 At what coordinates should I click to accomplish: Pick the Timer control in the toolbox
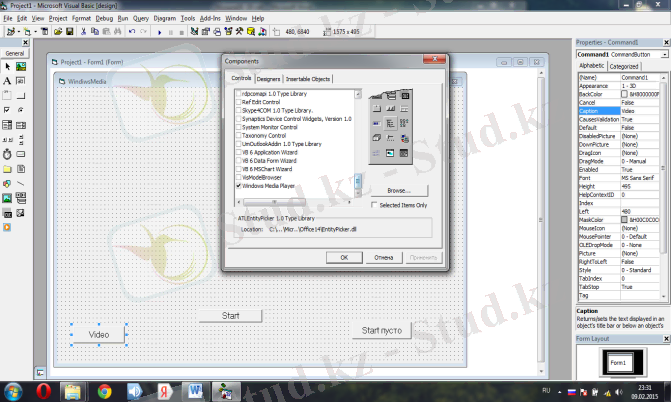8,155
